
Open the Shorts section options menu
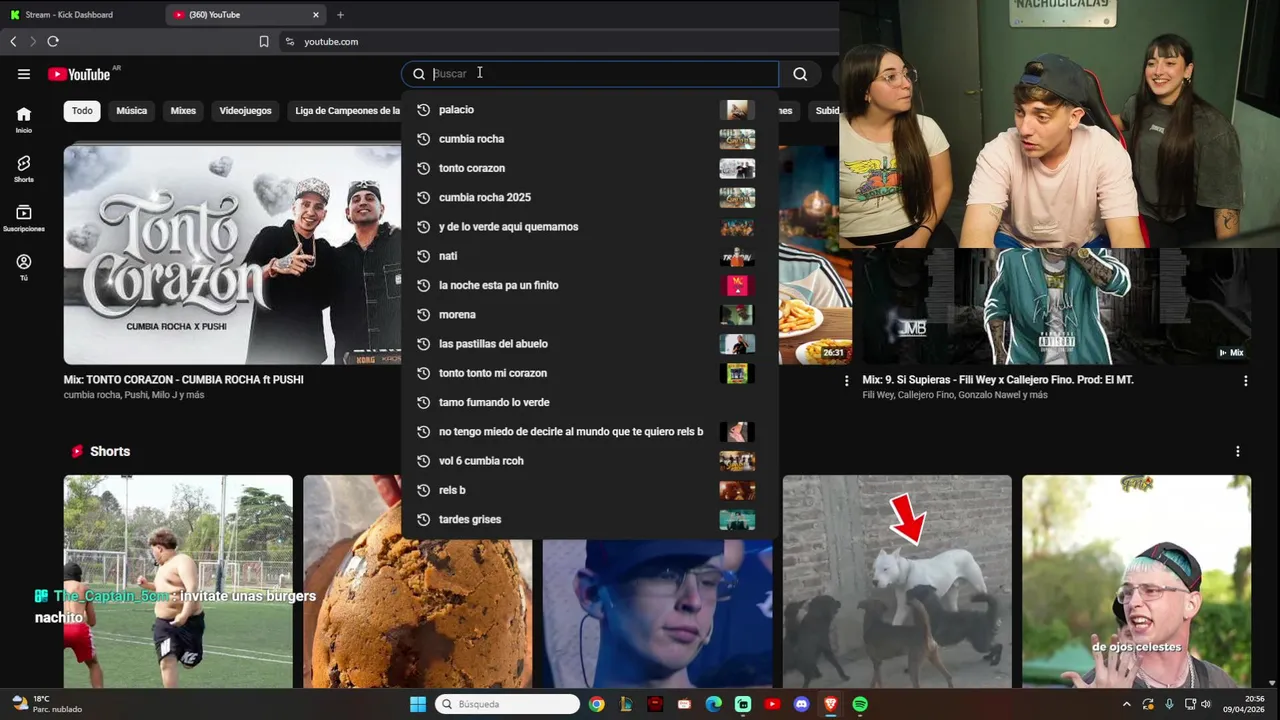click(x=1237, y=452)
